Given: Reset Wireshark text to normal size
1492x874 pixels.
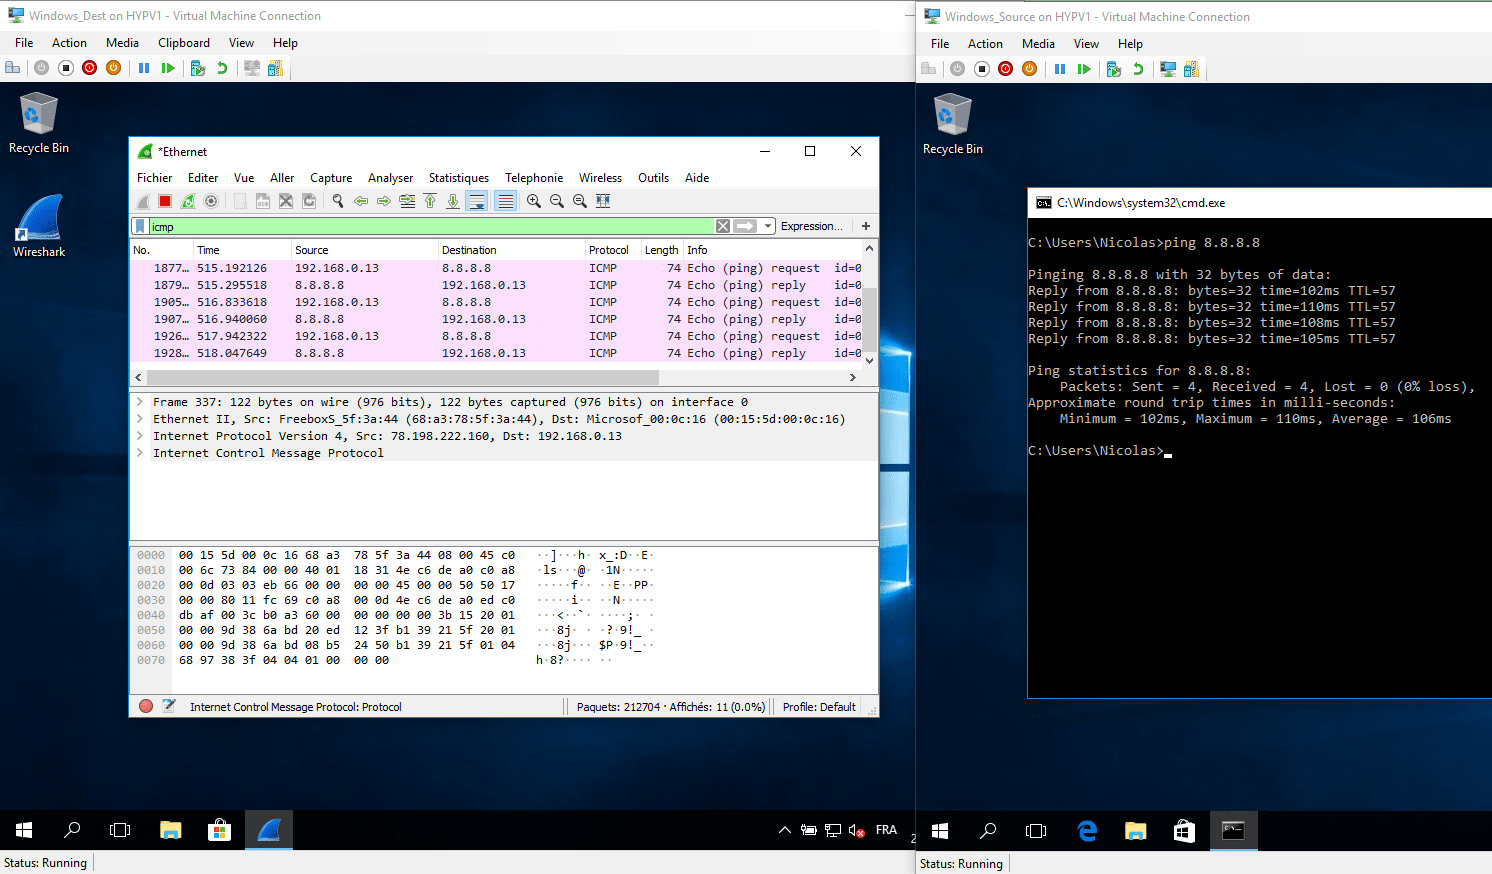Looking at the screenshot, I should (x=580, y=201).
